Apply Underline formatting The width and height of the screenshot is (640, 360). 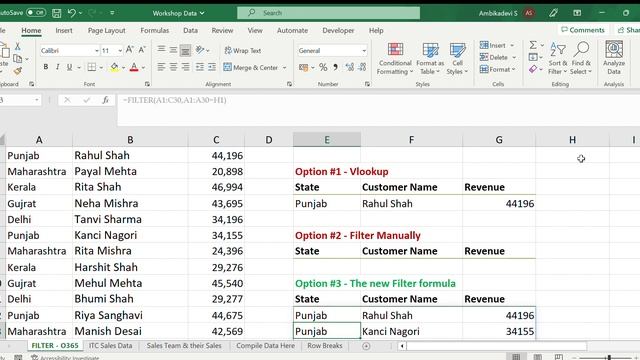click(x=69, y=67)
